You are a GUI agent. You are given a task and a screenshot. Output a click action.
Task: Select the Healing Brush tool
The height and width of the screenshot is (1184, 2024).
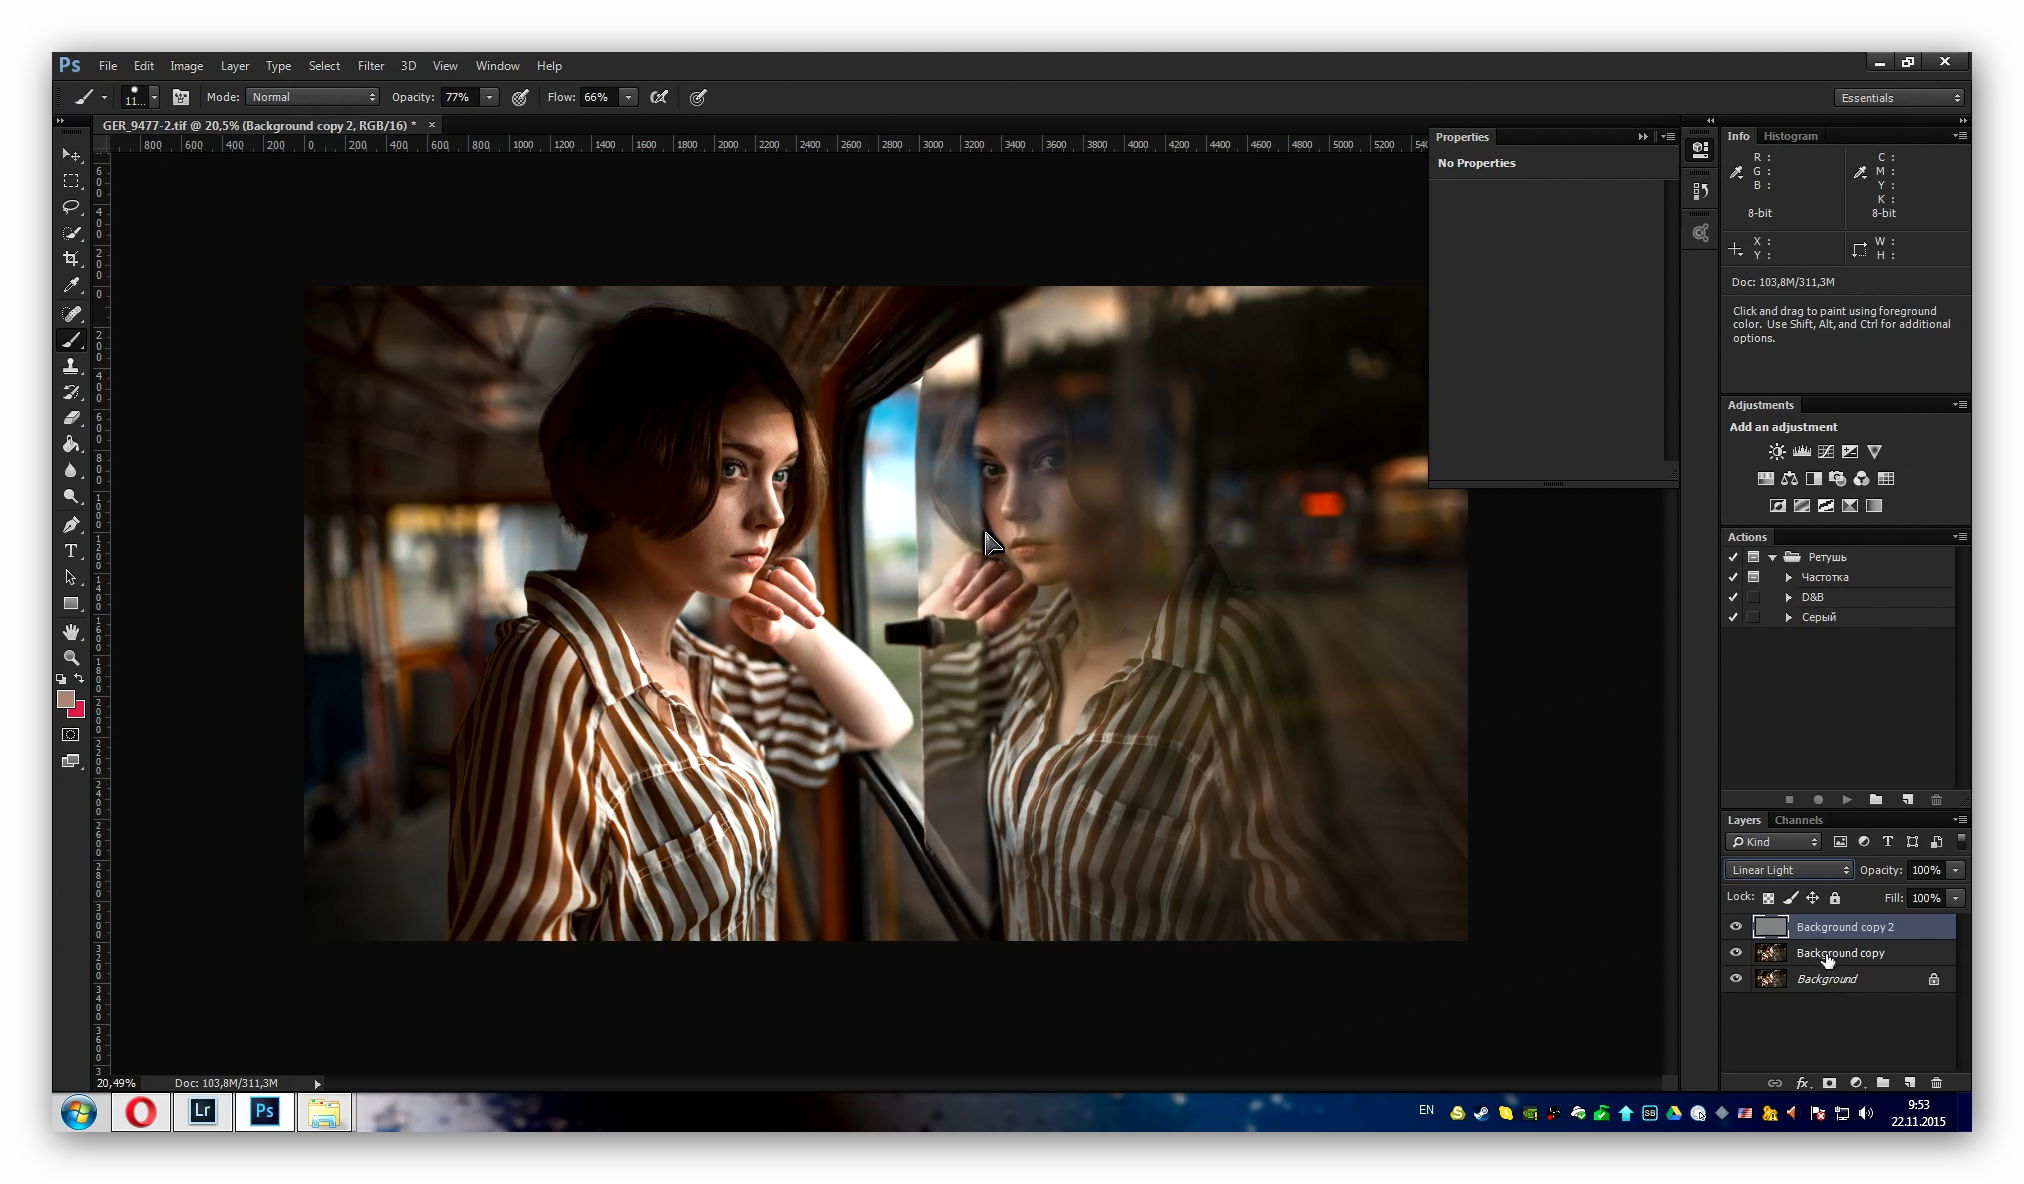tap(71, 314)
